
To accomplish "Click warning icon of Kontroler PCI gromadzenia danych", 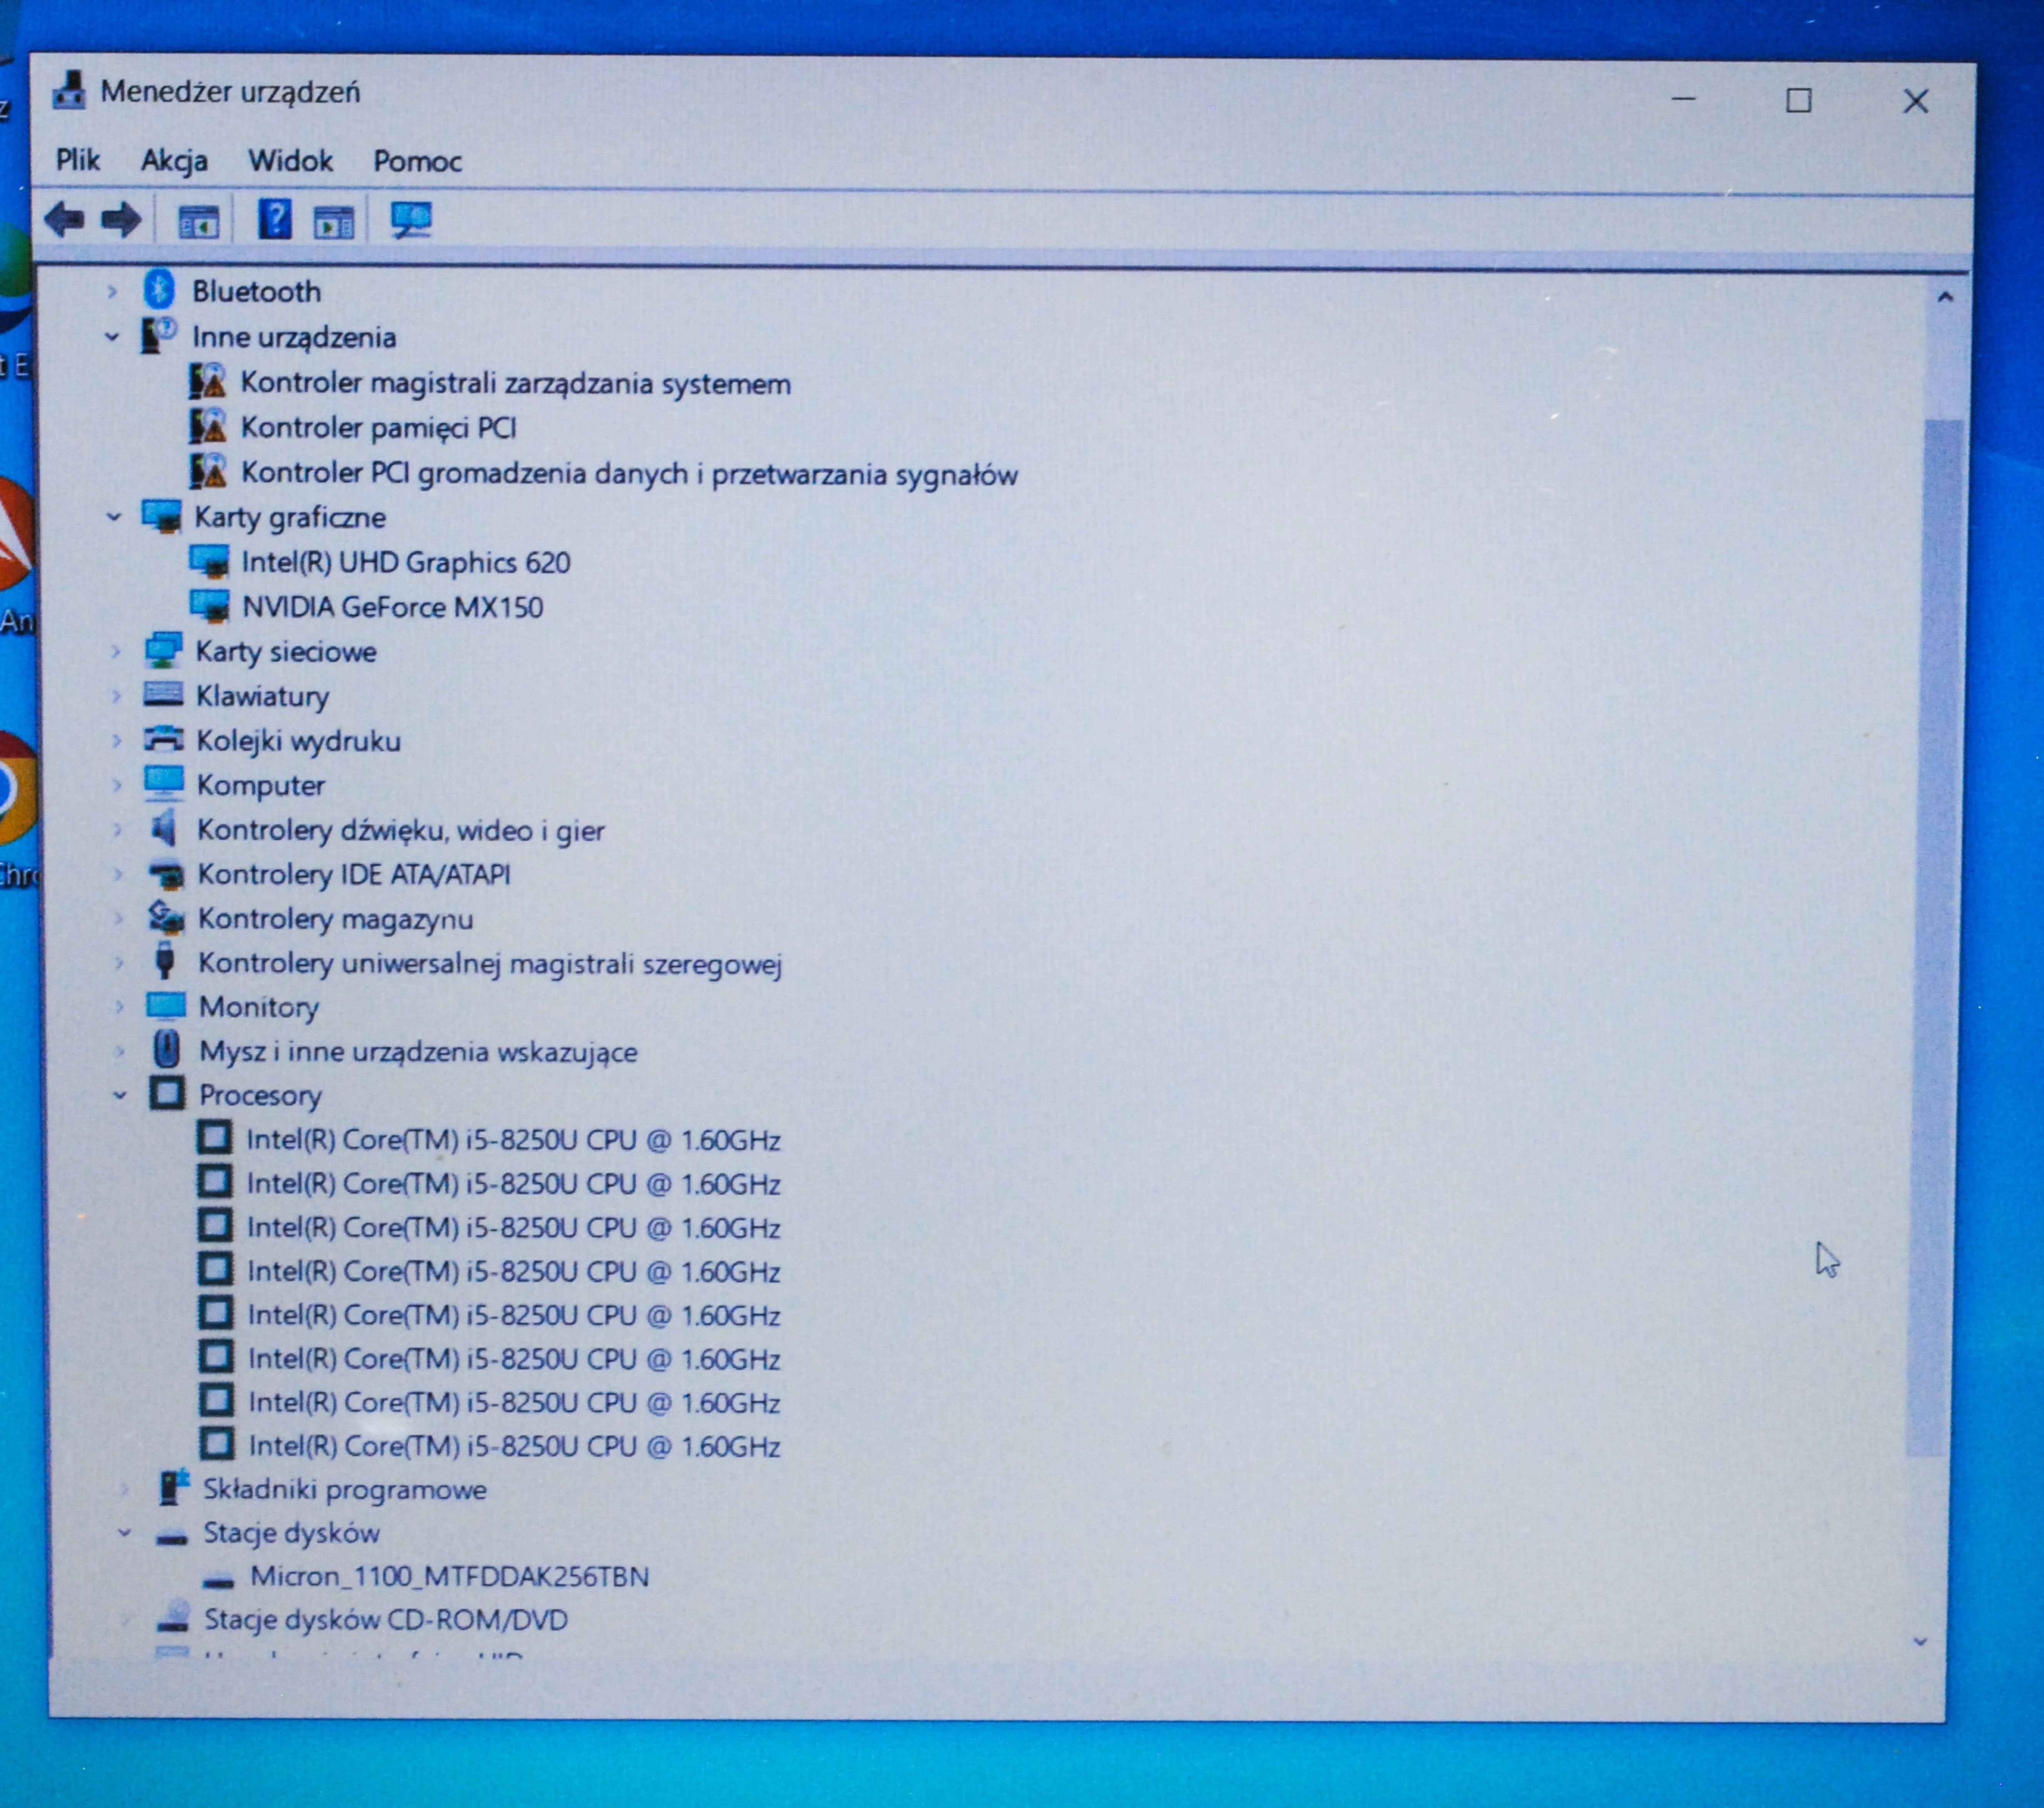I will click(208, 471).
